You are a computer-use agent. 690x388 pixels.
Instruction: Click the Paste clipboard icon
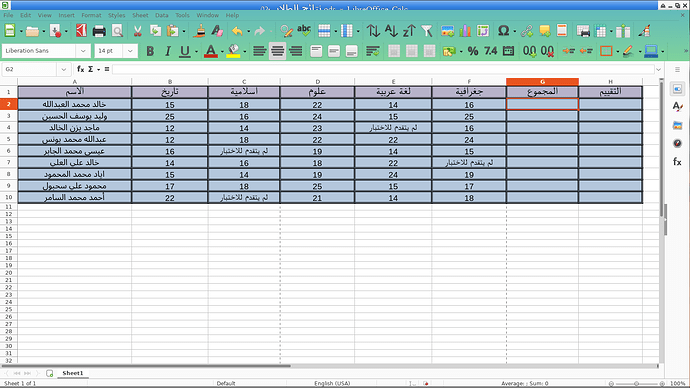point(173,31)
